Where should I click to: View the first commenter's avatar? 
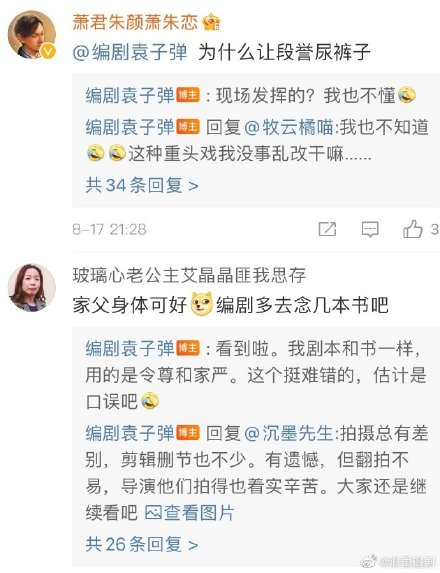(x=31, y=35)
